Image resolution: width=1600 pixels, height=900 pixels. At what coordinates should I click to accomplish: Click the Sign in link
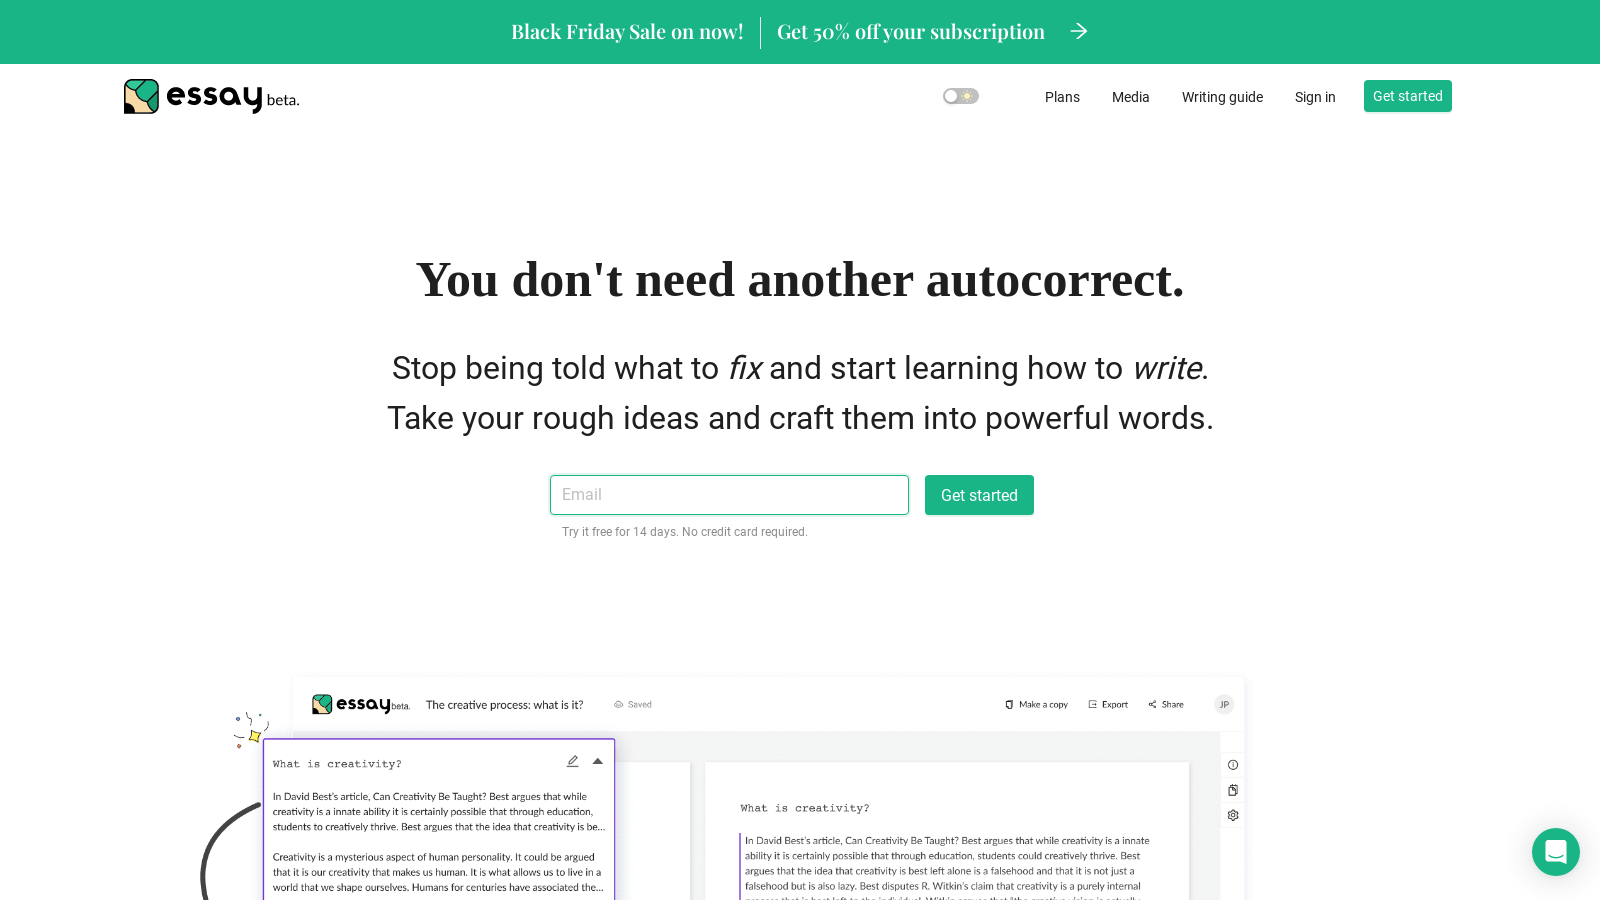pos(1315,97)
